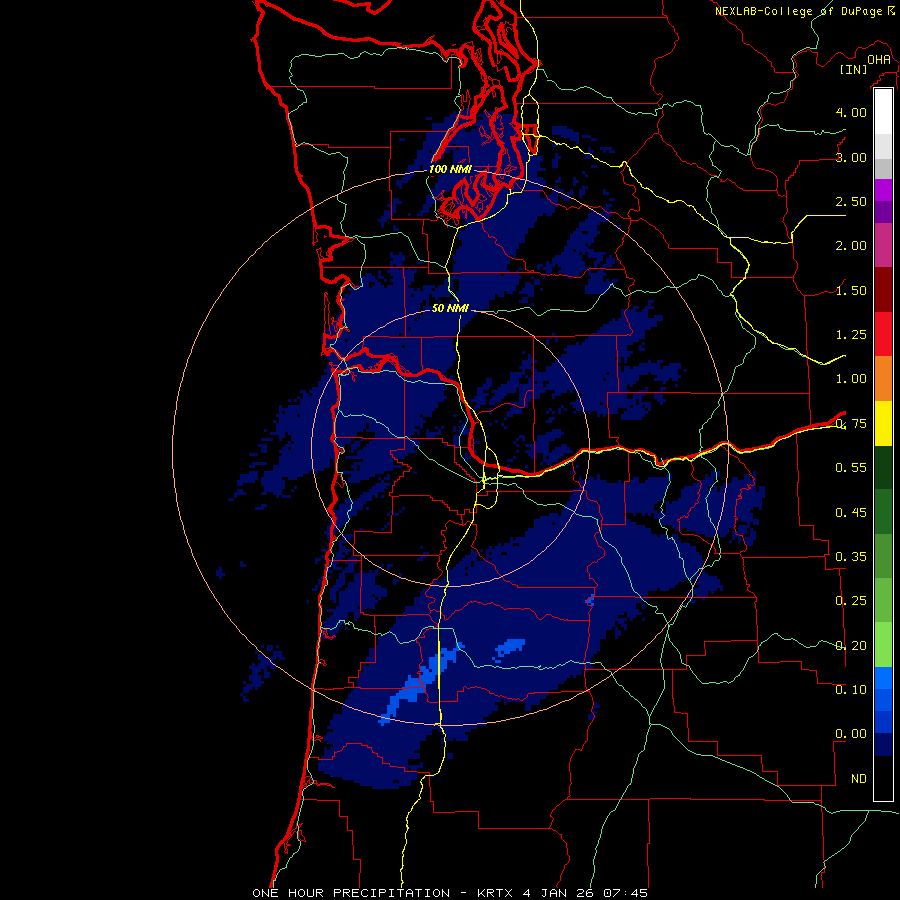
Task: Select the bright magenta legend swatch
Action: pyautogui.click(x=883, y=190)
